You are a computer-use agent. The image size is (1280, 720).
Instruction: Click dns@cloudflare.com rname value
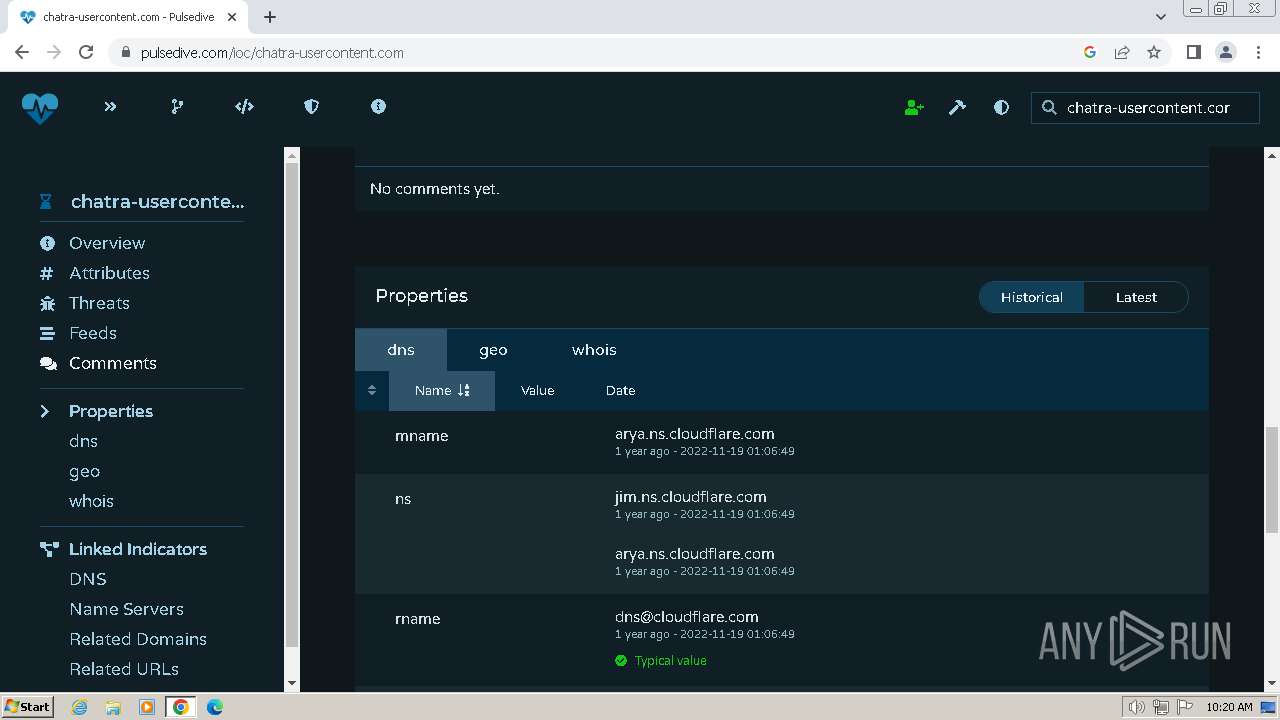coord(687,617)
